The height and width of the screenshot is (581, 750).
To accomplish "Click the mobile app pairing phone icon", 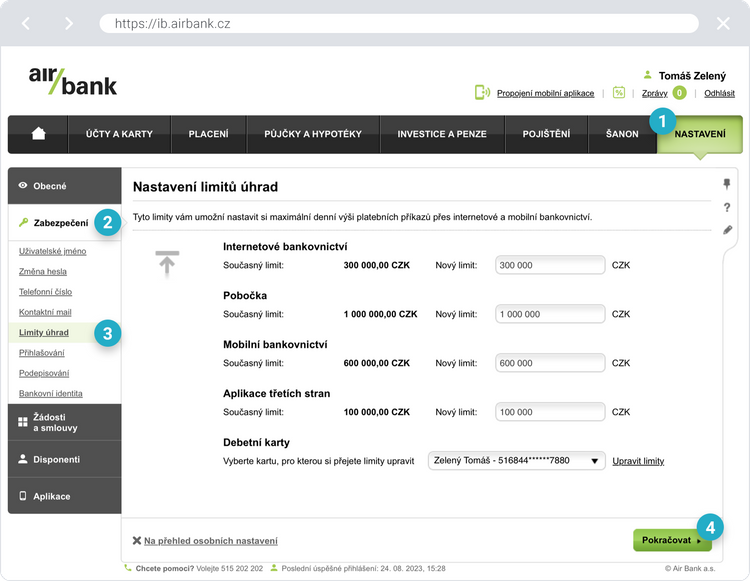I will [482, 93].
